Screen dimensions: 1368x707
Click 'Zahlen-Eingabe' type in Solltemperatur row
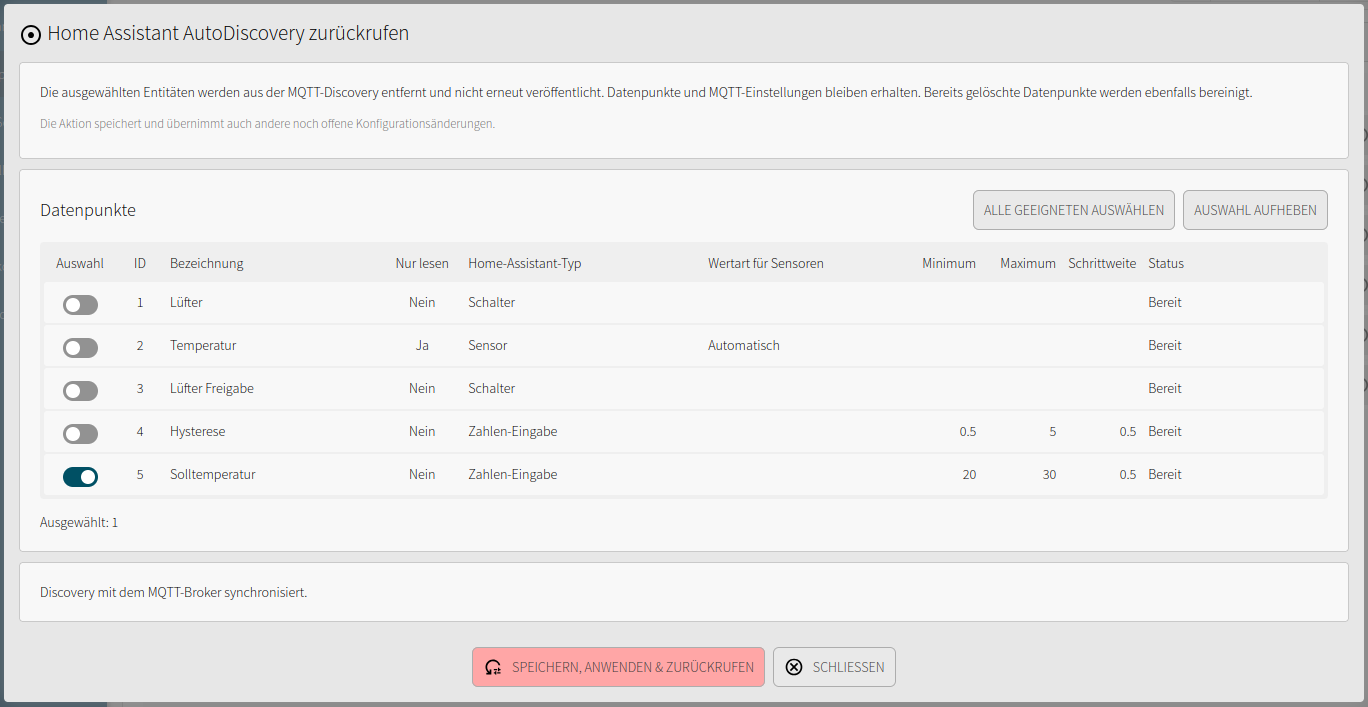point(513,474)
